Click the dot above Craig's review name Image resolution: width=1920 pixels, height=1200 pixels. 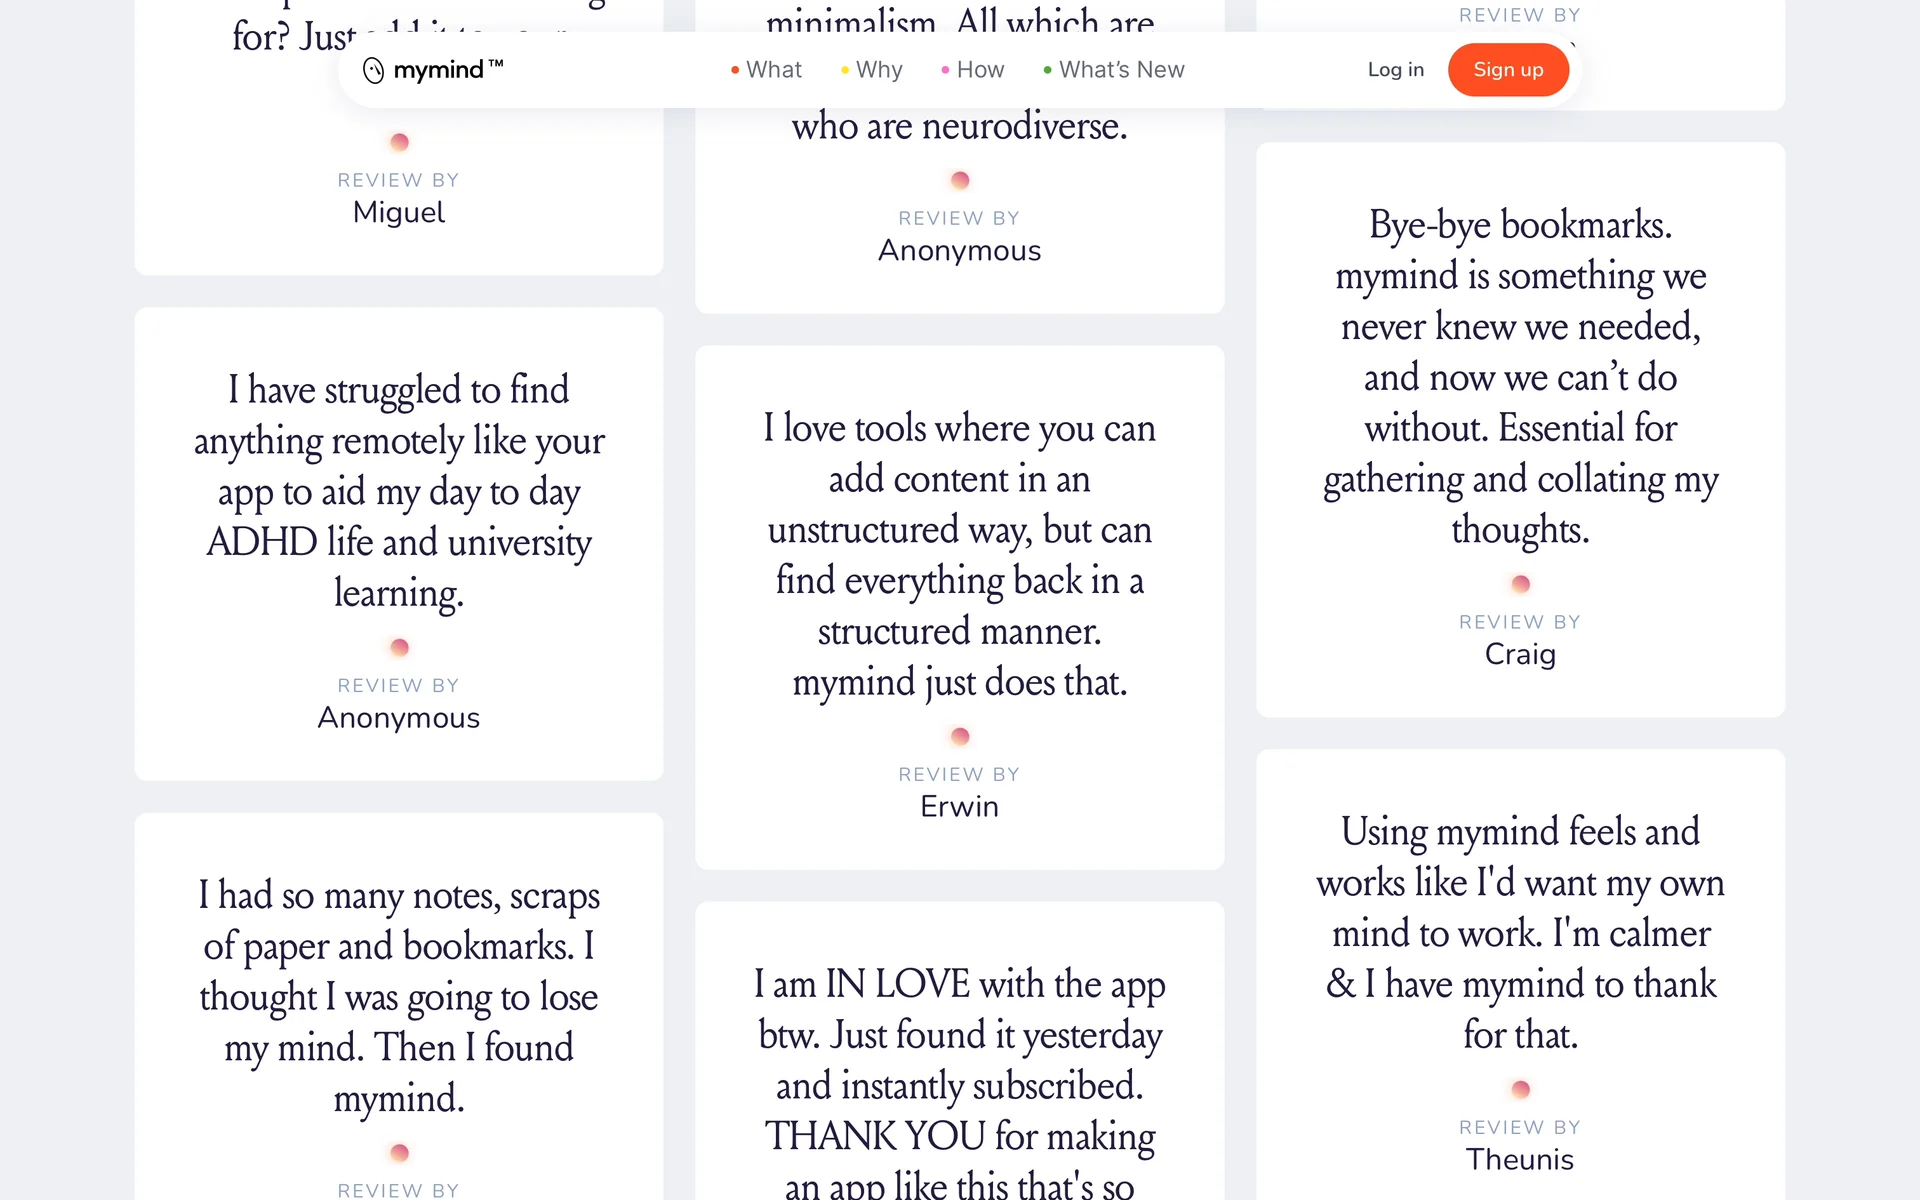(x=1520, y=584)
